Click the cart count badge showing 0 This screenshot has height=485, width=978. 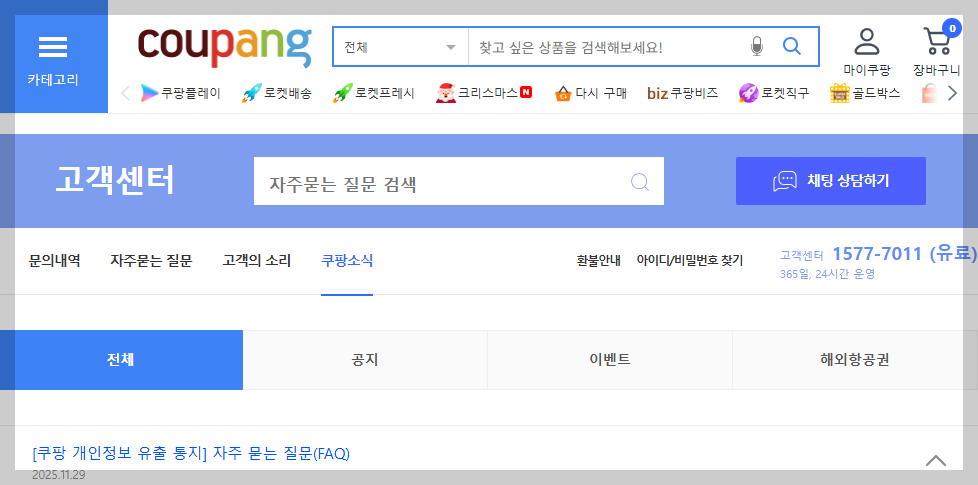point(952,29)
